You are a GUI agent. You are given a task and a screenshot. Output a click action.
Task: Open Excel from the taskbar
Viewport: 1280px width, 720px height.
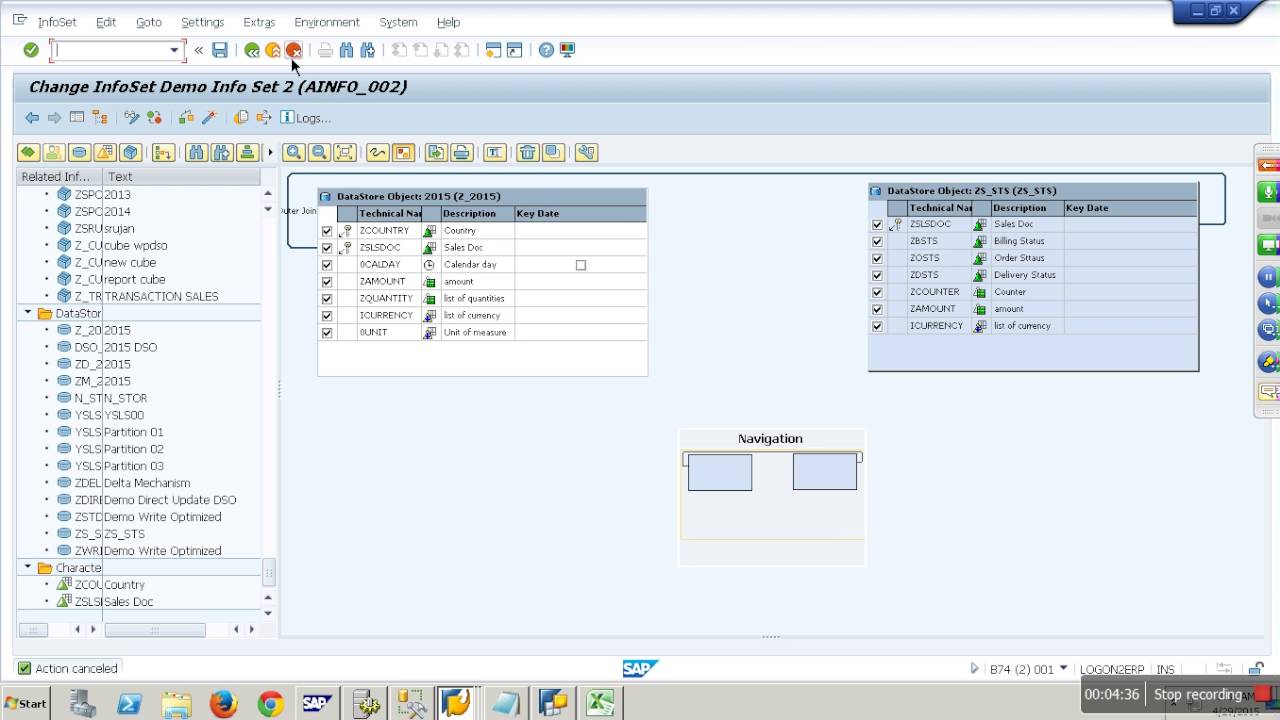[600, 704]
